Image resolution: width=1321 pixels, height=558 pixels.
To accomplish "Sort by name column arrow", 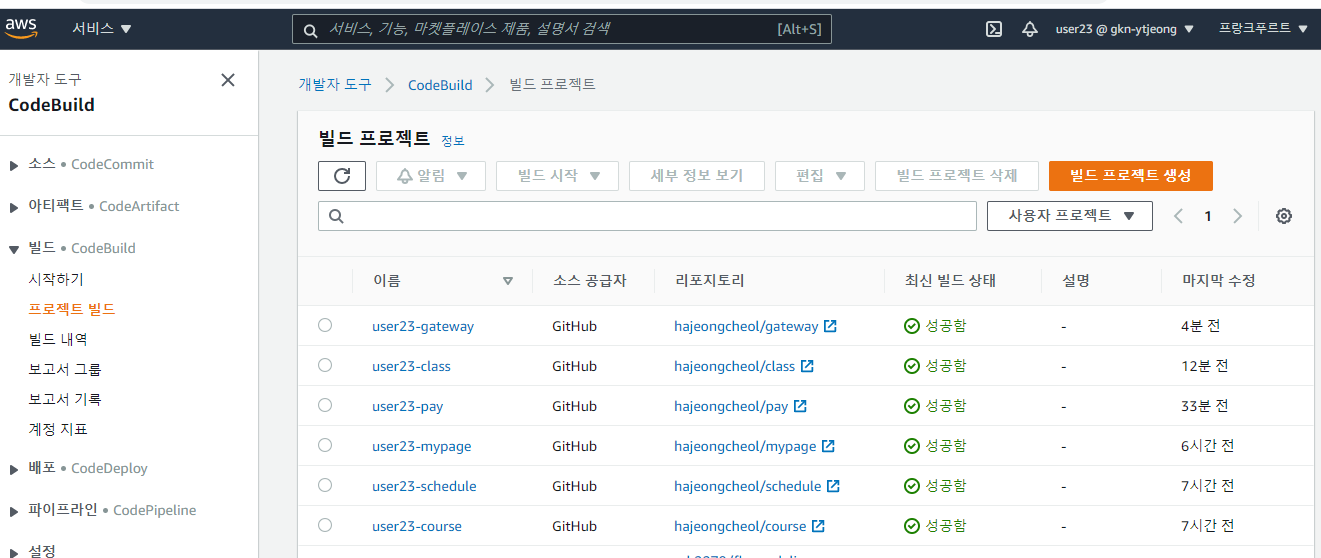I will 508,281.
